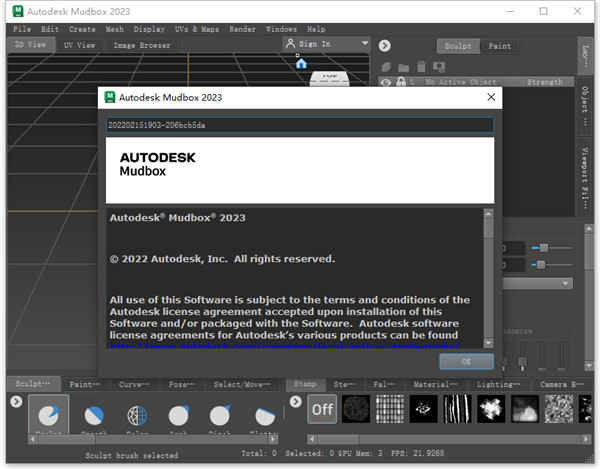
Task: Open the Sign In dropdown arrow
Action: point(365,43)
